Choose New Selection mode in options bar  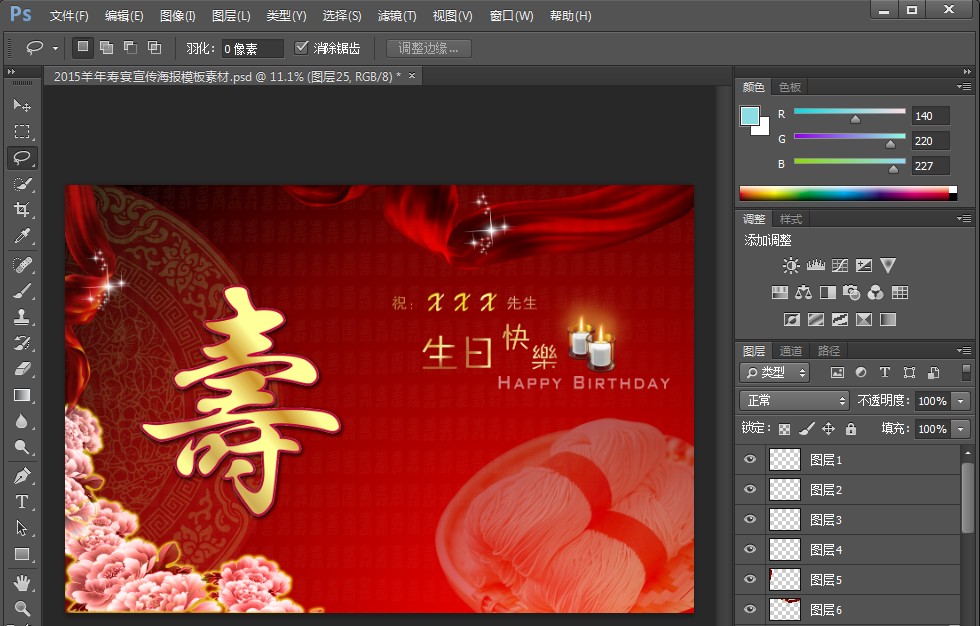point(82,47)
